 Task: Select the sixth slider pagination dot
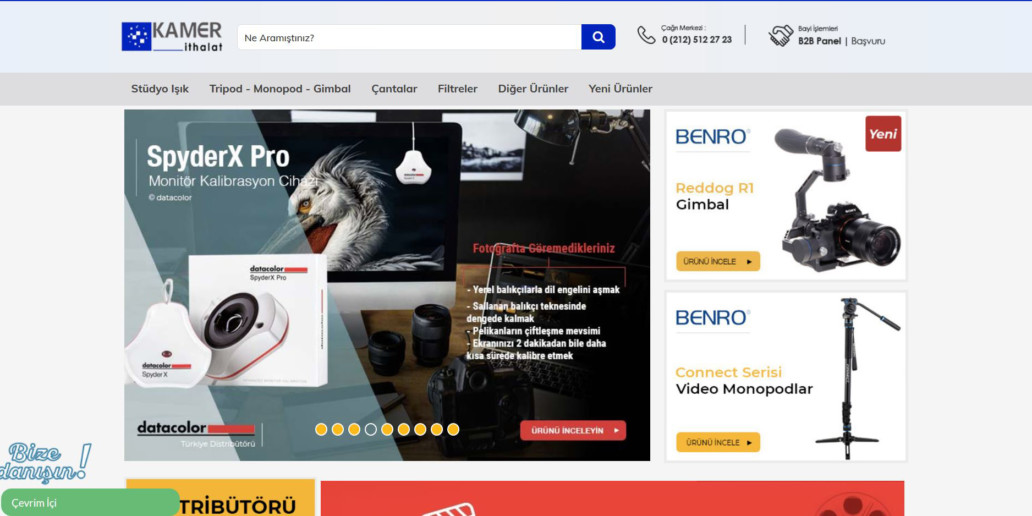(x=403, y=429)
